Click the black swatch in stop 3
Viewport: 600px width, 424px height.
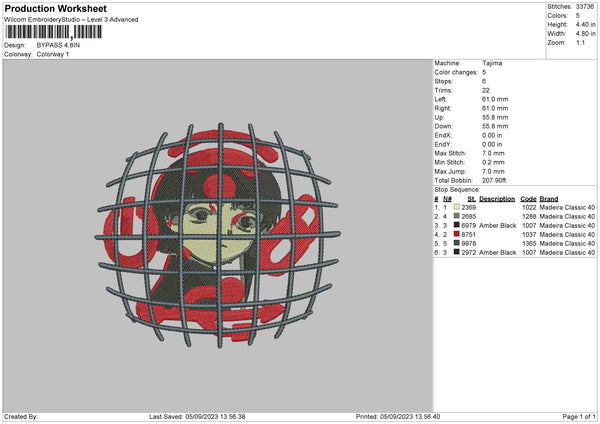click(456, 225)
